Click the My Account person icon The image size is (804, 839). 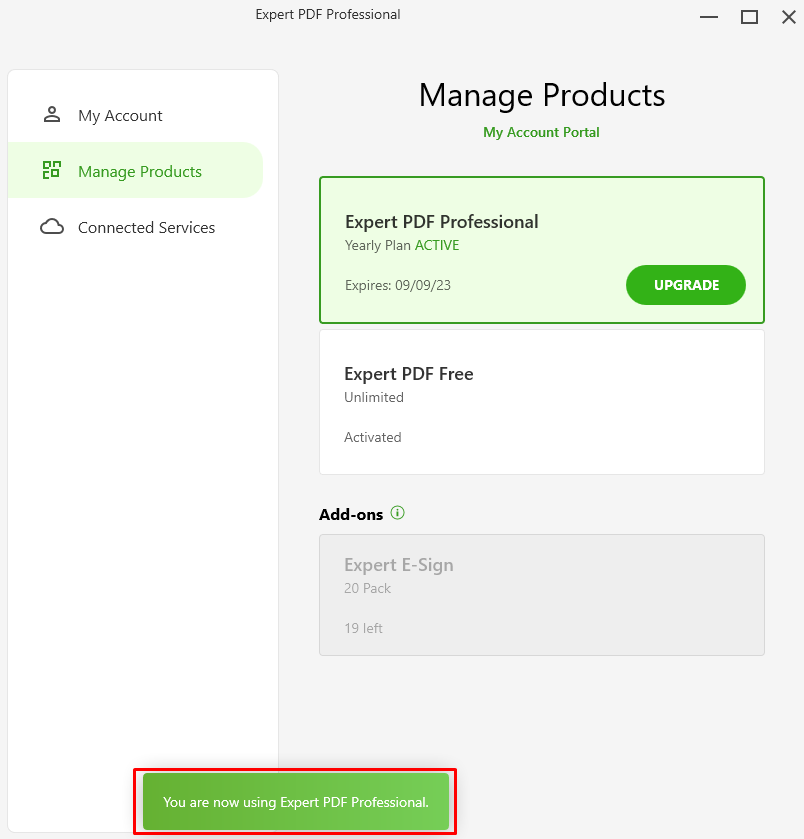tap(52, 115)
